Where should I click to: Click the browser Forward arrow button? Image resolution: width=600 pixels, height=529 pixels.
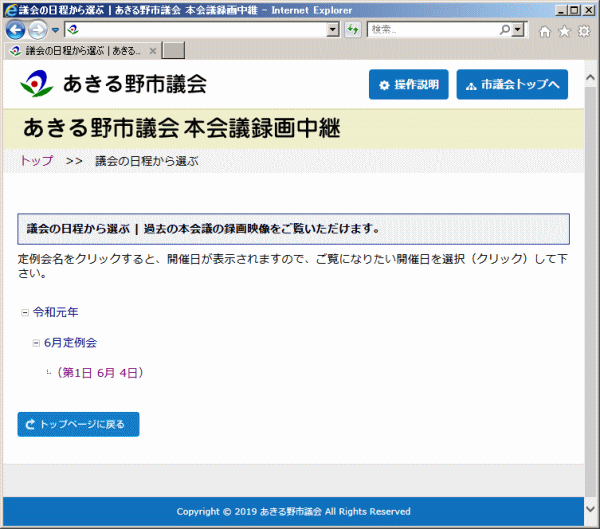[x=38, y=30]
